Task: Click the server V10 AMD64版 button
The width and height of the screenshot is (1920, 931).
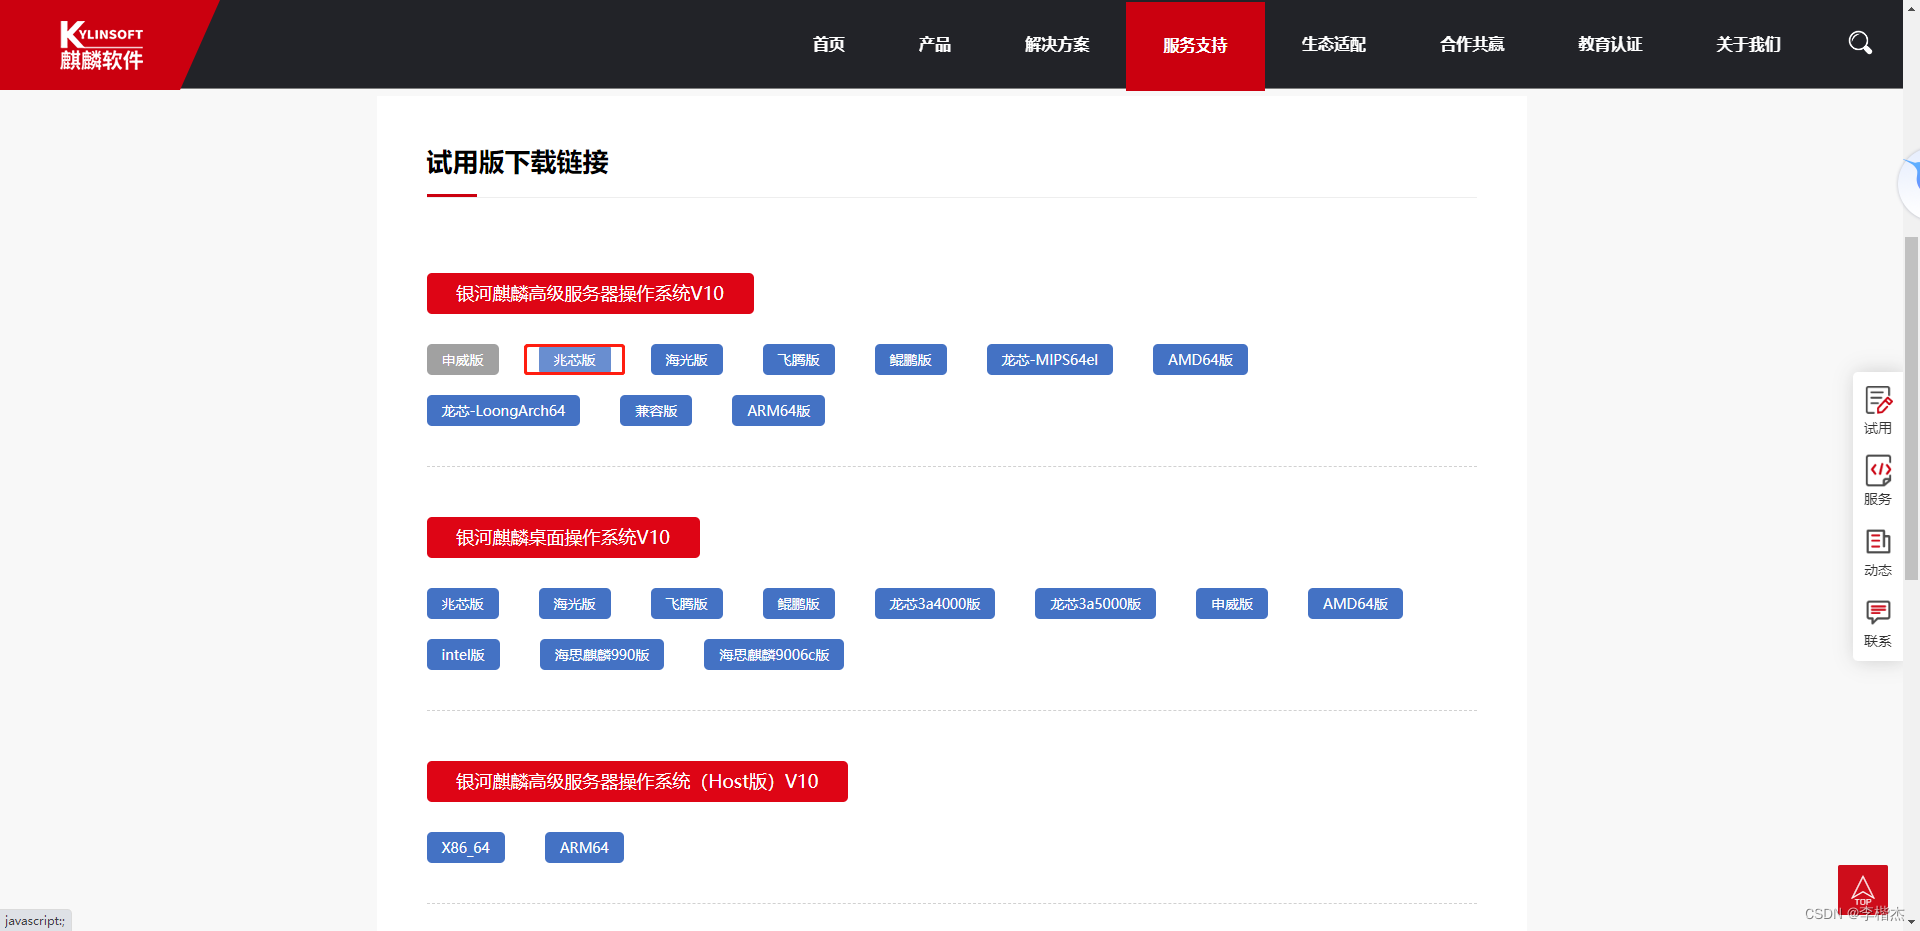Action: tap(1200, 360)
